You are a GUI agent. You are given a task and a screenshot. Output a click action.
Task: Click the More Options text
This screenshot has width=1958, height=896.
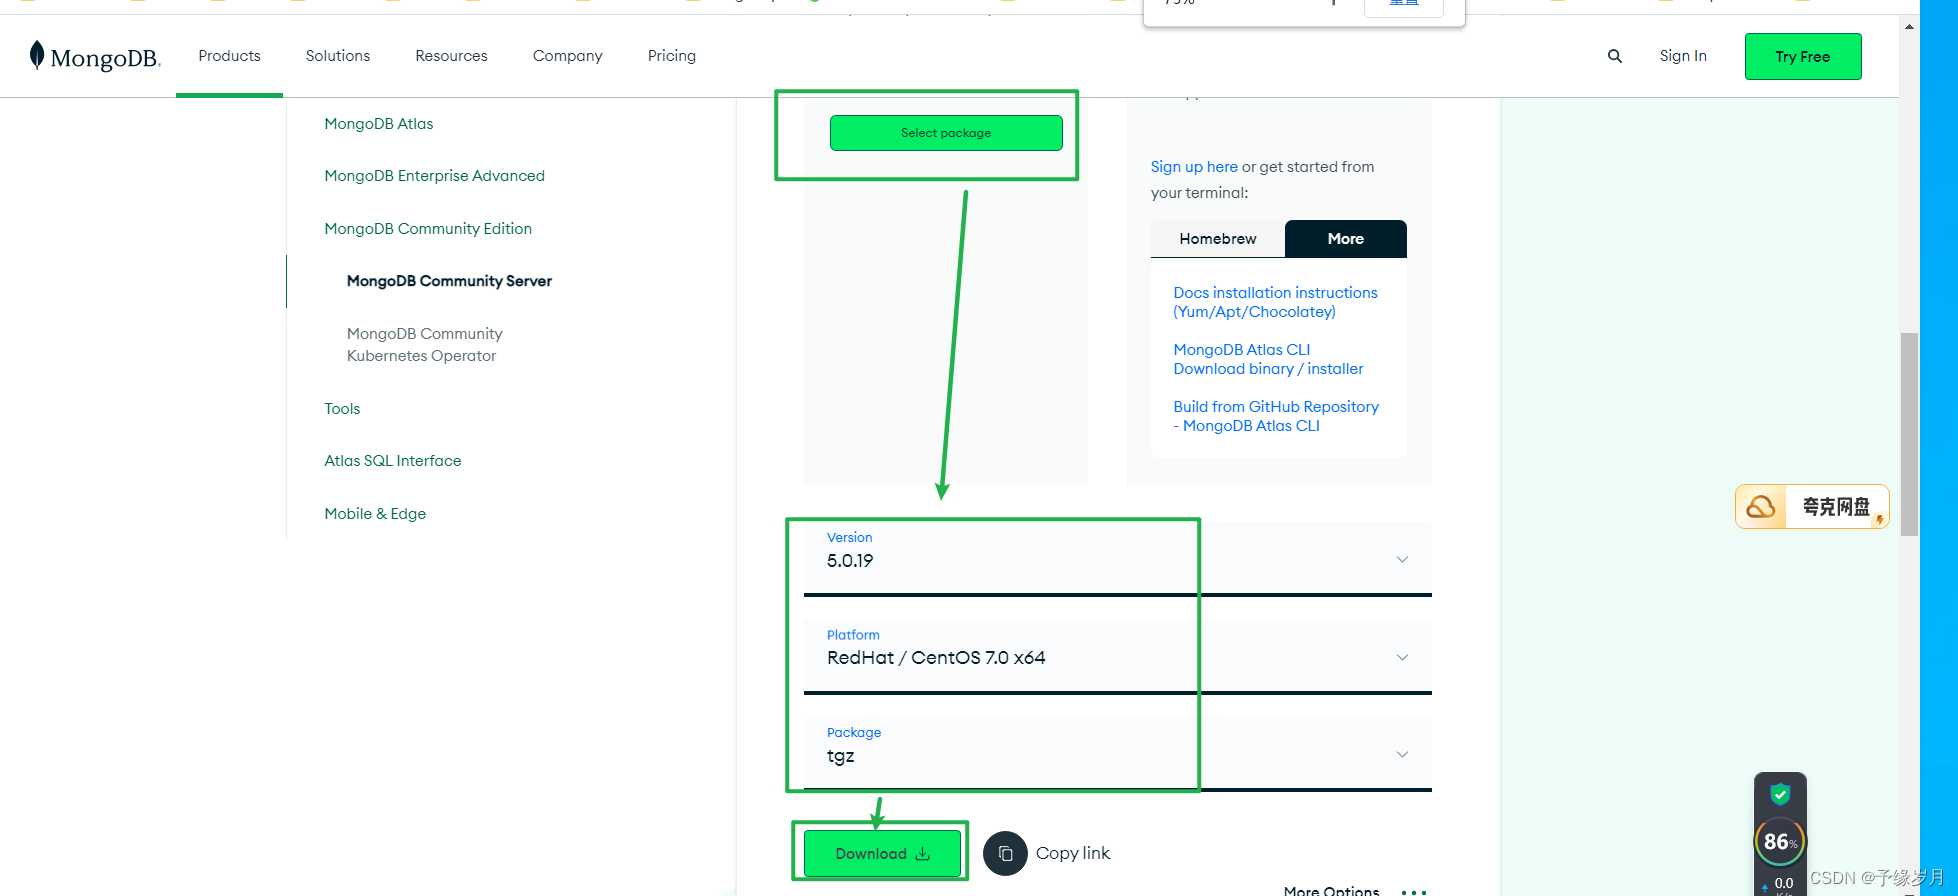[1331, 890]
